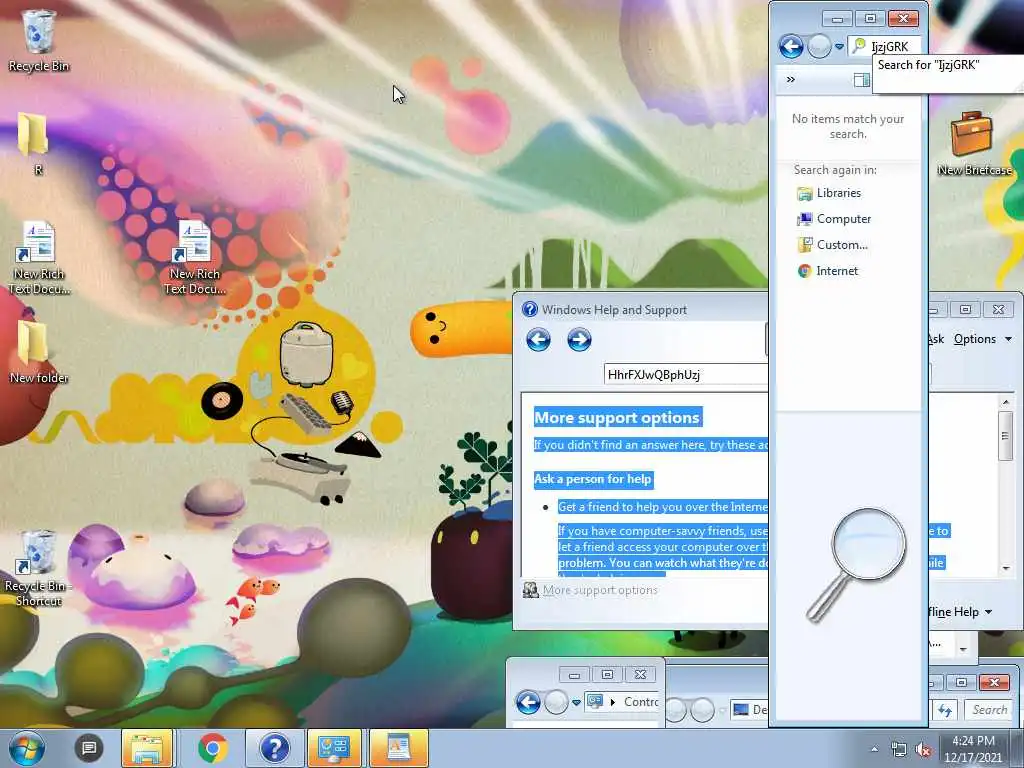
Task: Open the dropdown below Offline Help
Action: (x=963, y=649)
